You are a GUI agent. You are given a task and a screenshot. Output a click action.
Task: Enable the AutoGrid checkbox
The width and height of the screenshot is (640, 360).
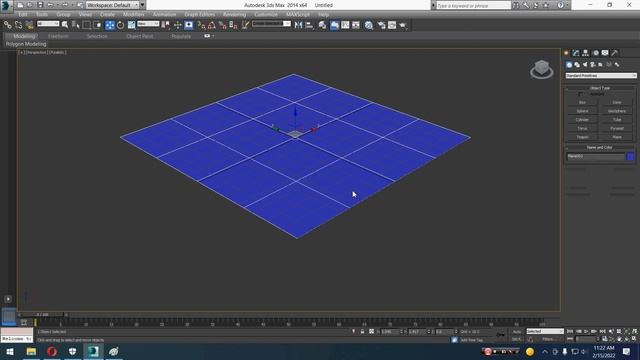click(580, 94)
